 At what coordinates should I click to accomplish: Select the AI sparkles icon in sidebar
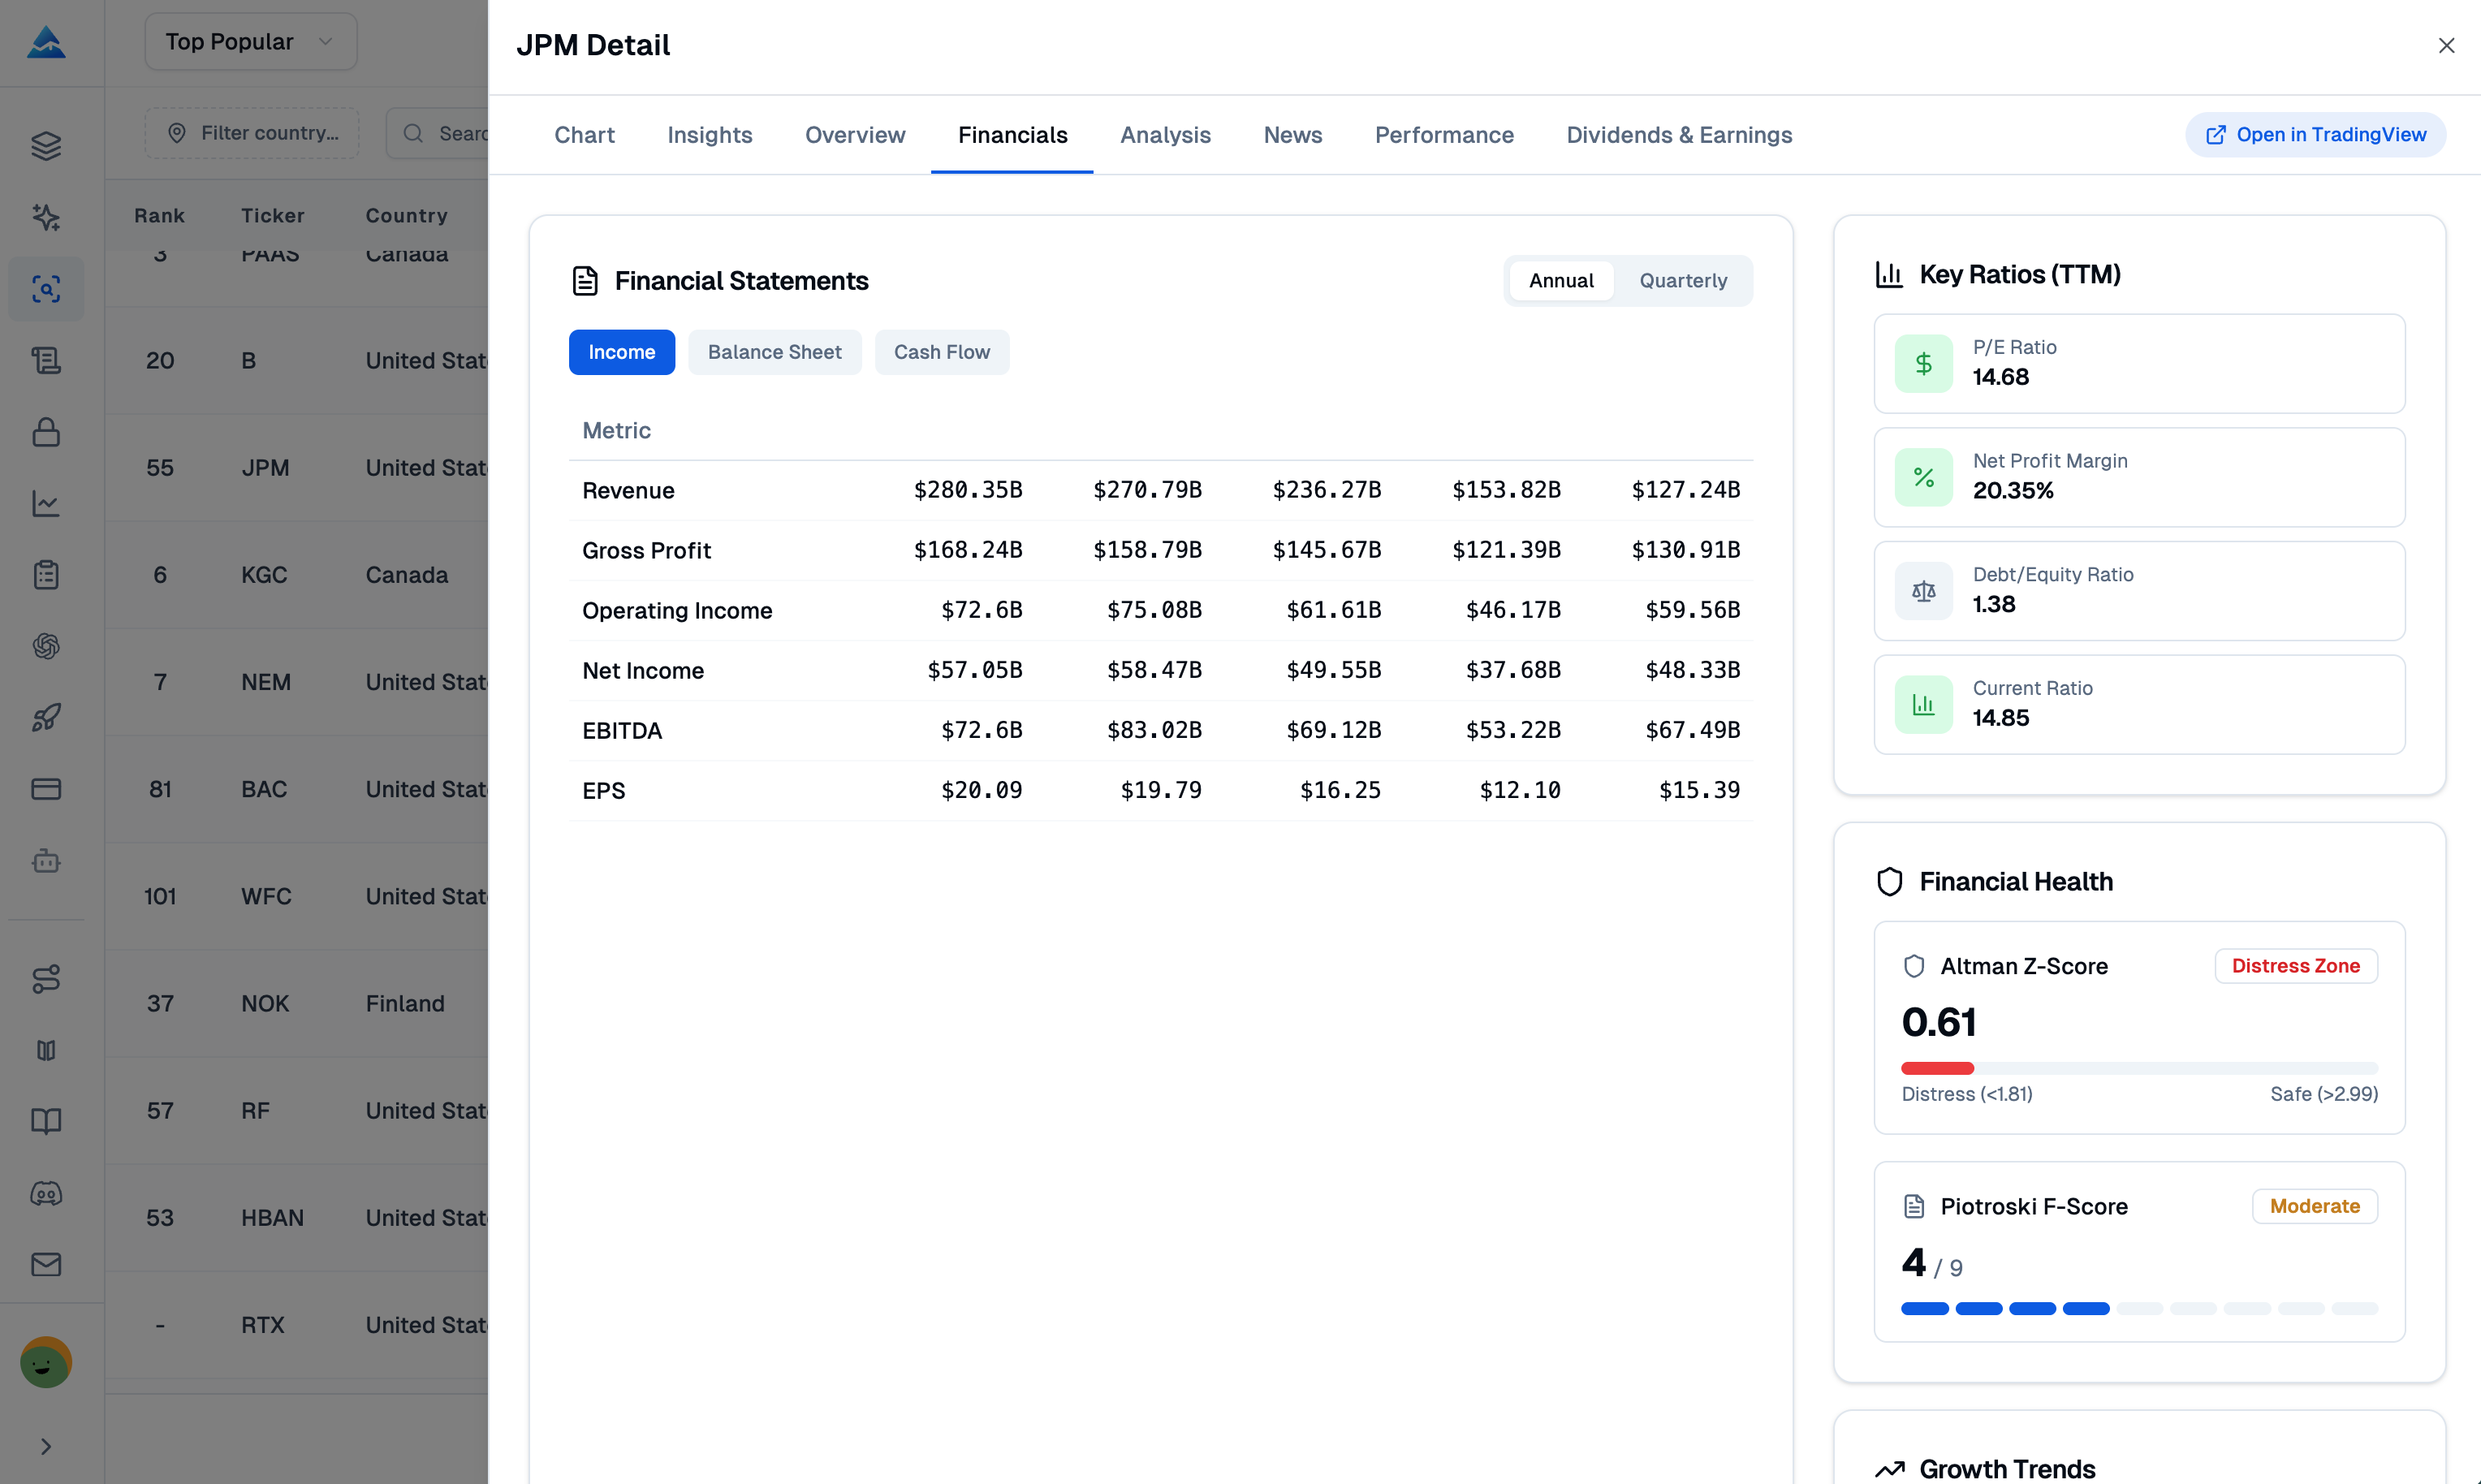pyautogui.click(x=46, y=217)
